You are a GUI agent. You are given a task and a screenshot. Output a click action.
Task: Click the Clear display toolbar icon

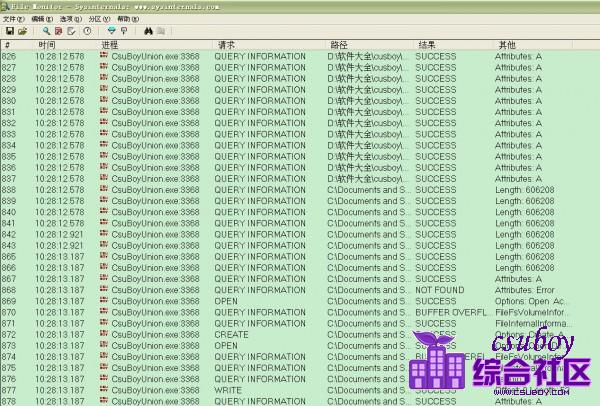[59, 31]
